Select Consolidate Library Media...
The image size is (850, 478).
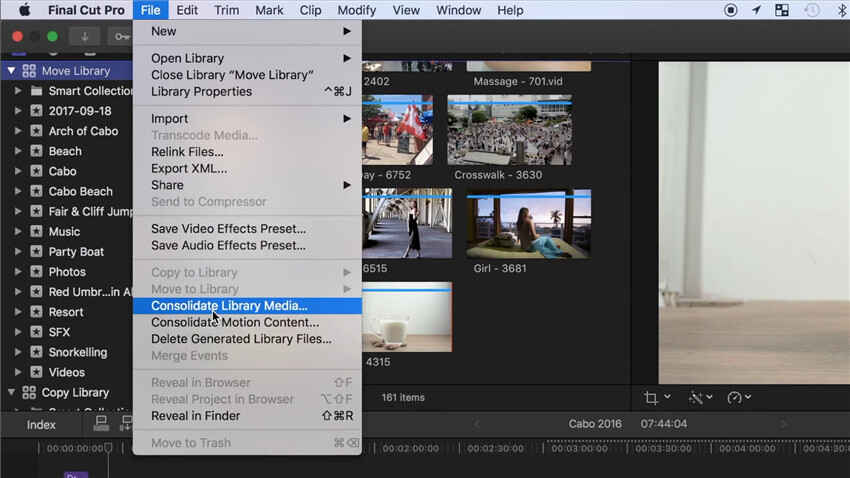tap(248, 306)
